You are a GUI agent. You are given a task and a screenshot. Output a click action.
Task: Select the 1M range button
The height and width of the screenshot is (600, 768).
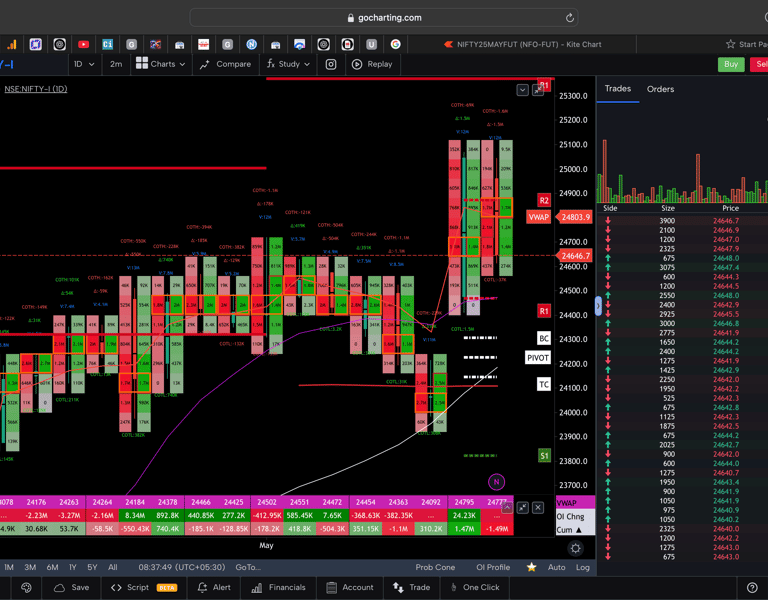tap(9, 567)
